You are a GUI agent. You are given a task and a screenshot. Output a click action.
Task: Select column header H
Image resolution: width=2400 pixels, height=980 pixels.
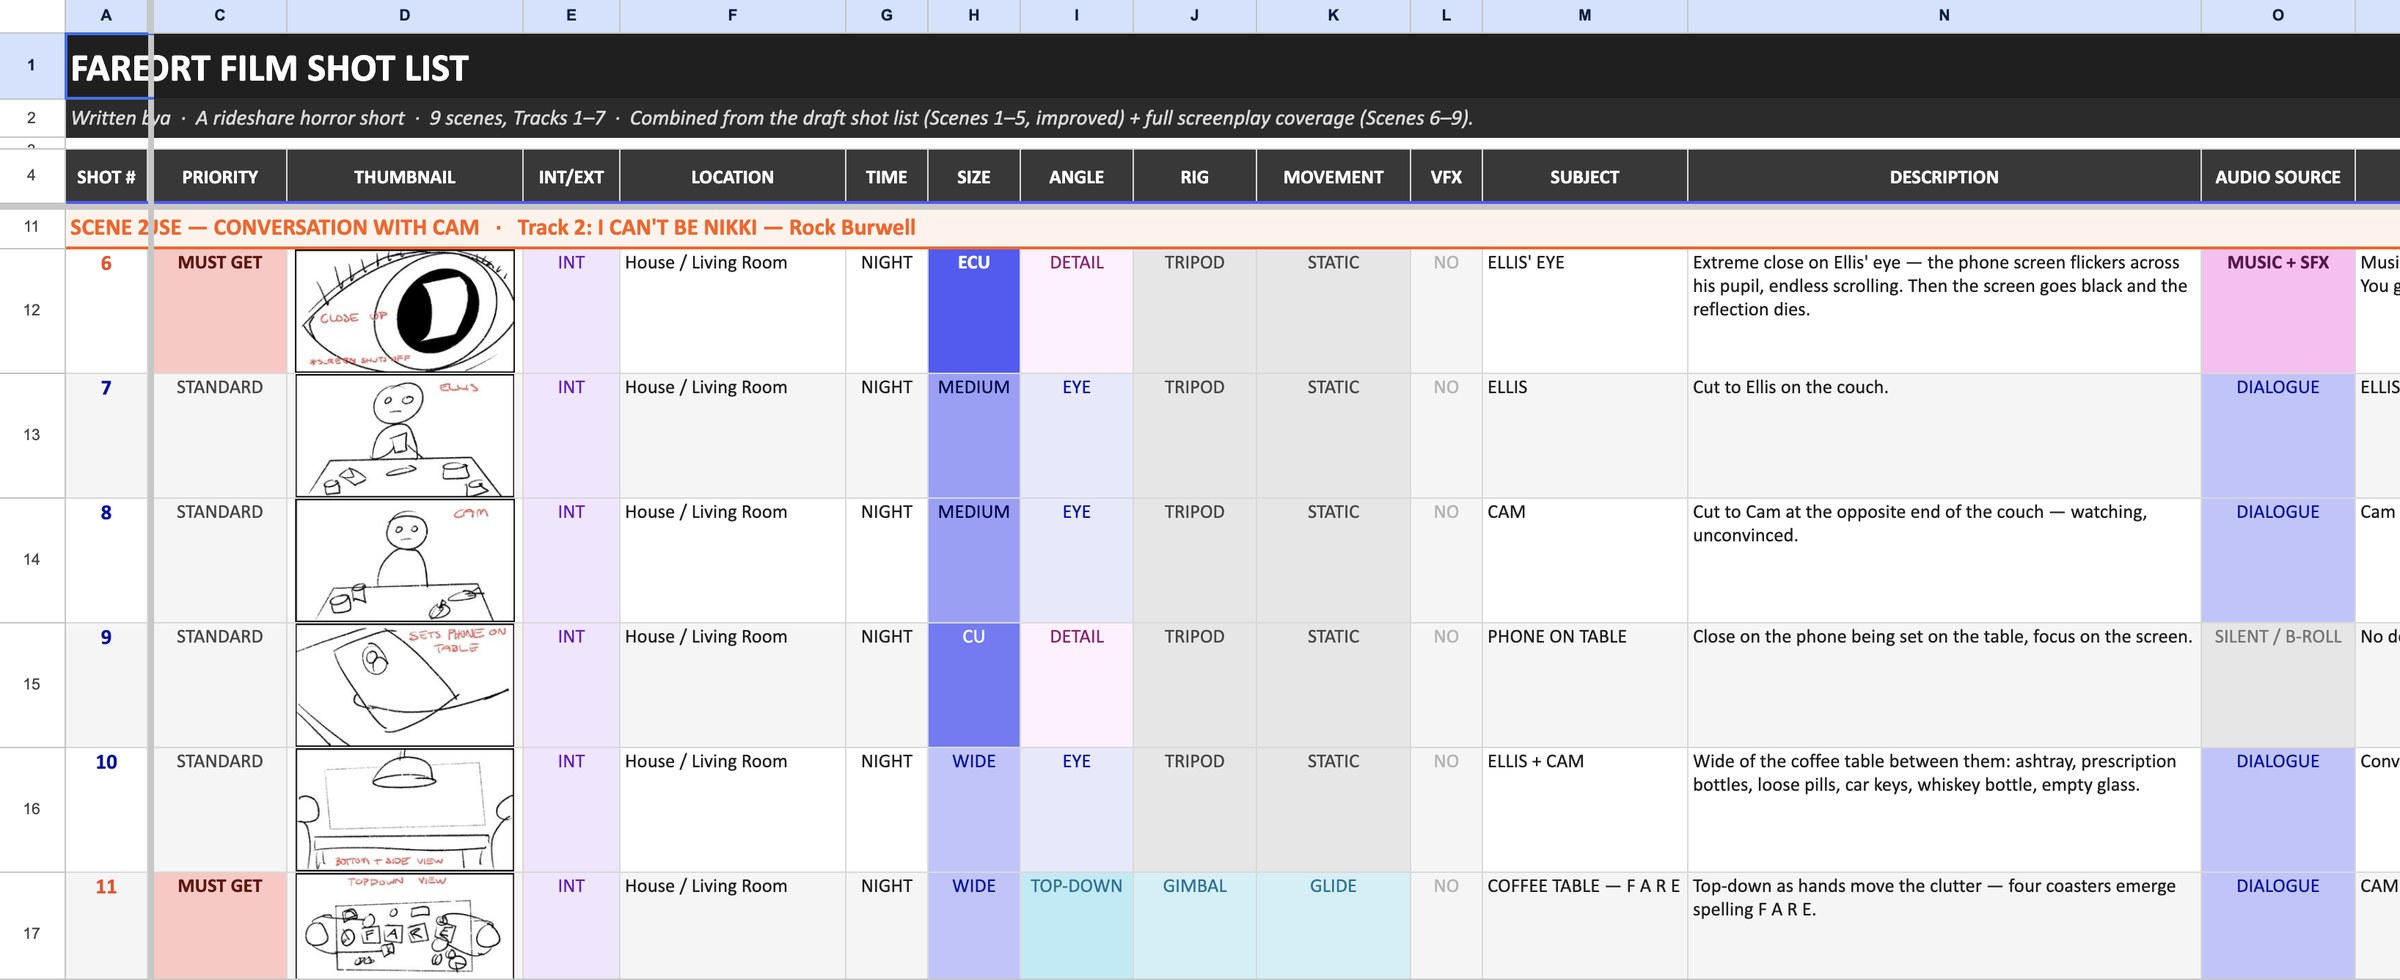[974, 16]
